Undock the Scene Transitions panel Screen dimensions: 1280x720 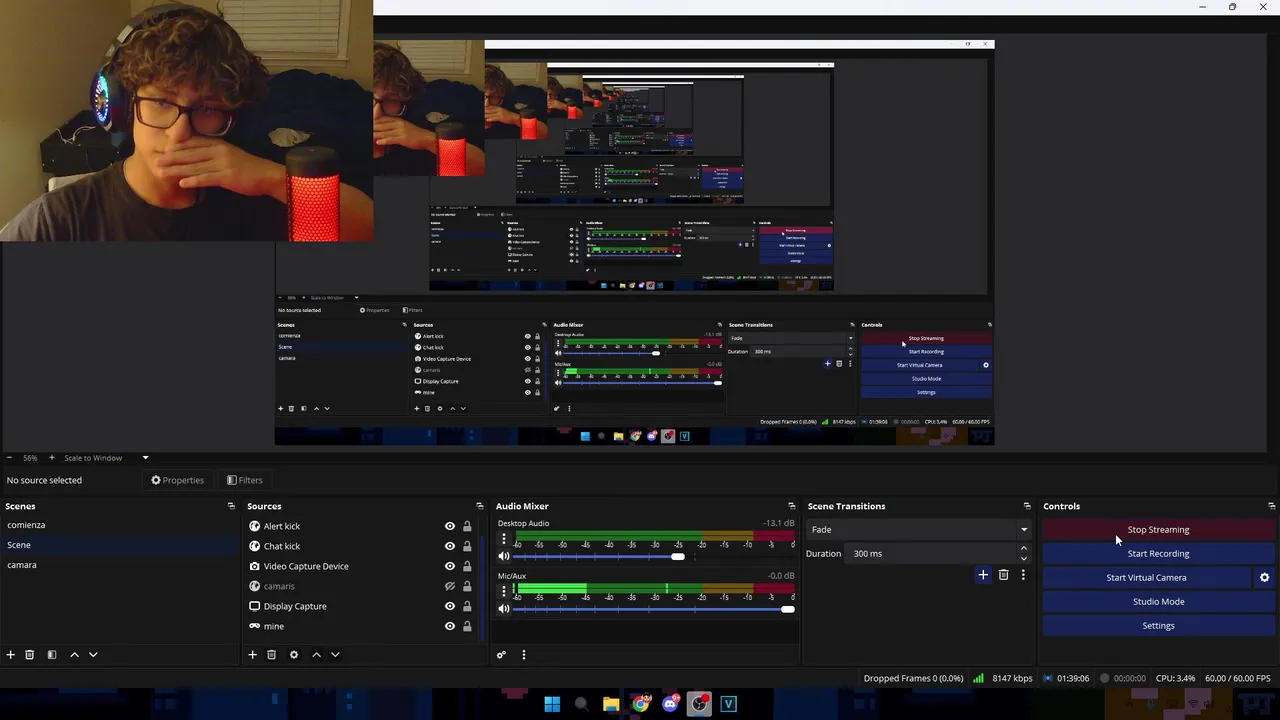(1026, 506)
